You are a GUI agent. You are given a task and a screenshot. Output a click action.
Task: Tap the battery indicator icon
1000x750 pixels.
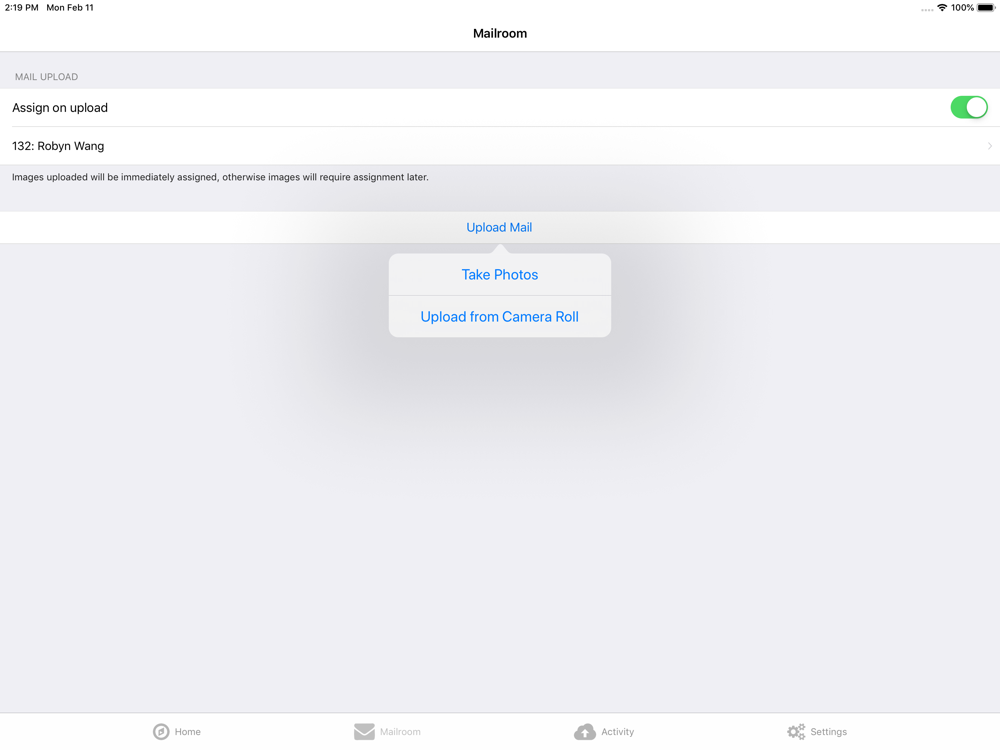pyautogui.click(x=986, y=8)
